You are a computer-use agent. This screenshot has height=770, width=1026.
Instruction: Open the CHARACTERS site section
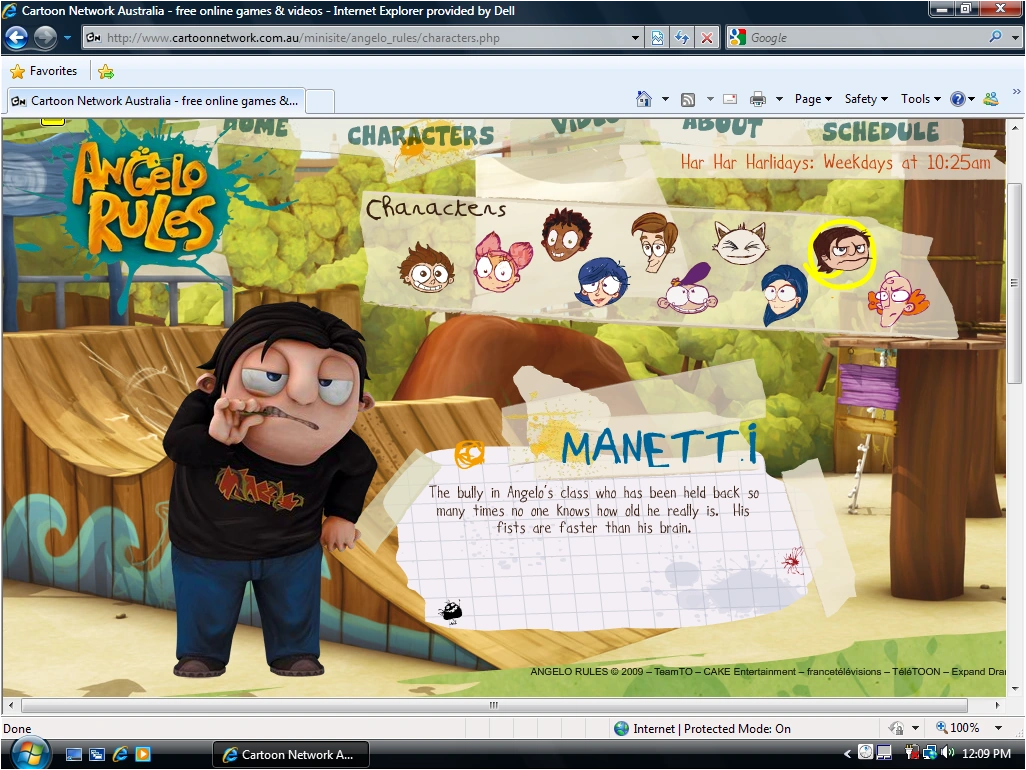pos(420,136)
